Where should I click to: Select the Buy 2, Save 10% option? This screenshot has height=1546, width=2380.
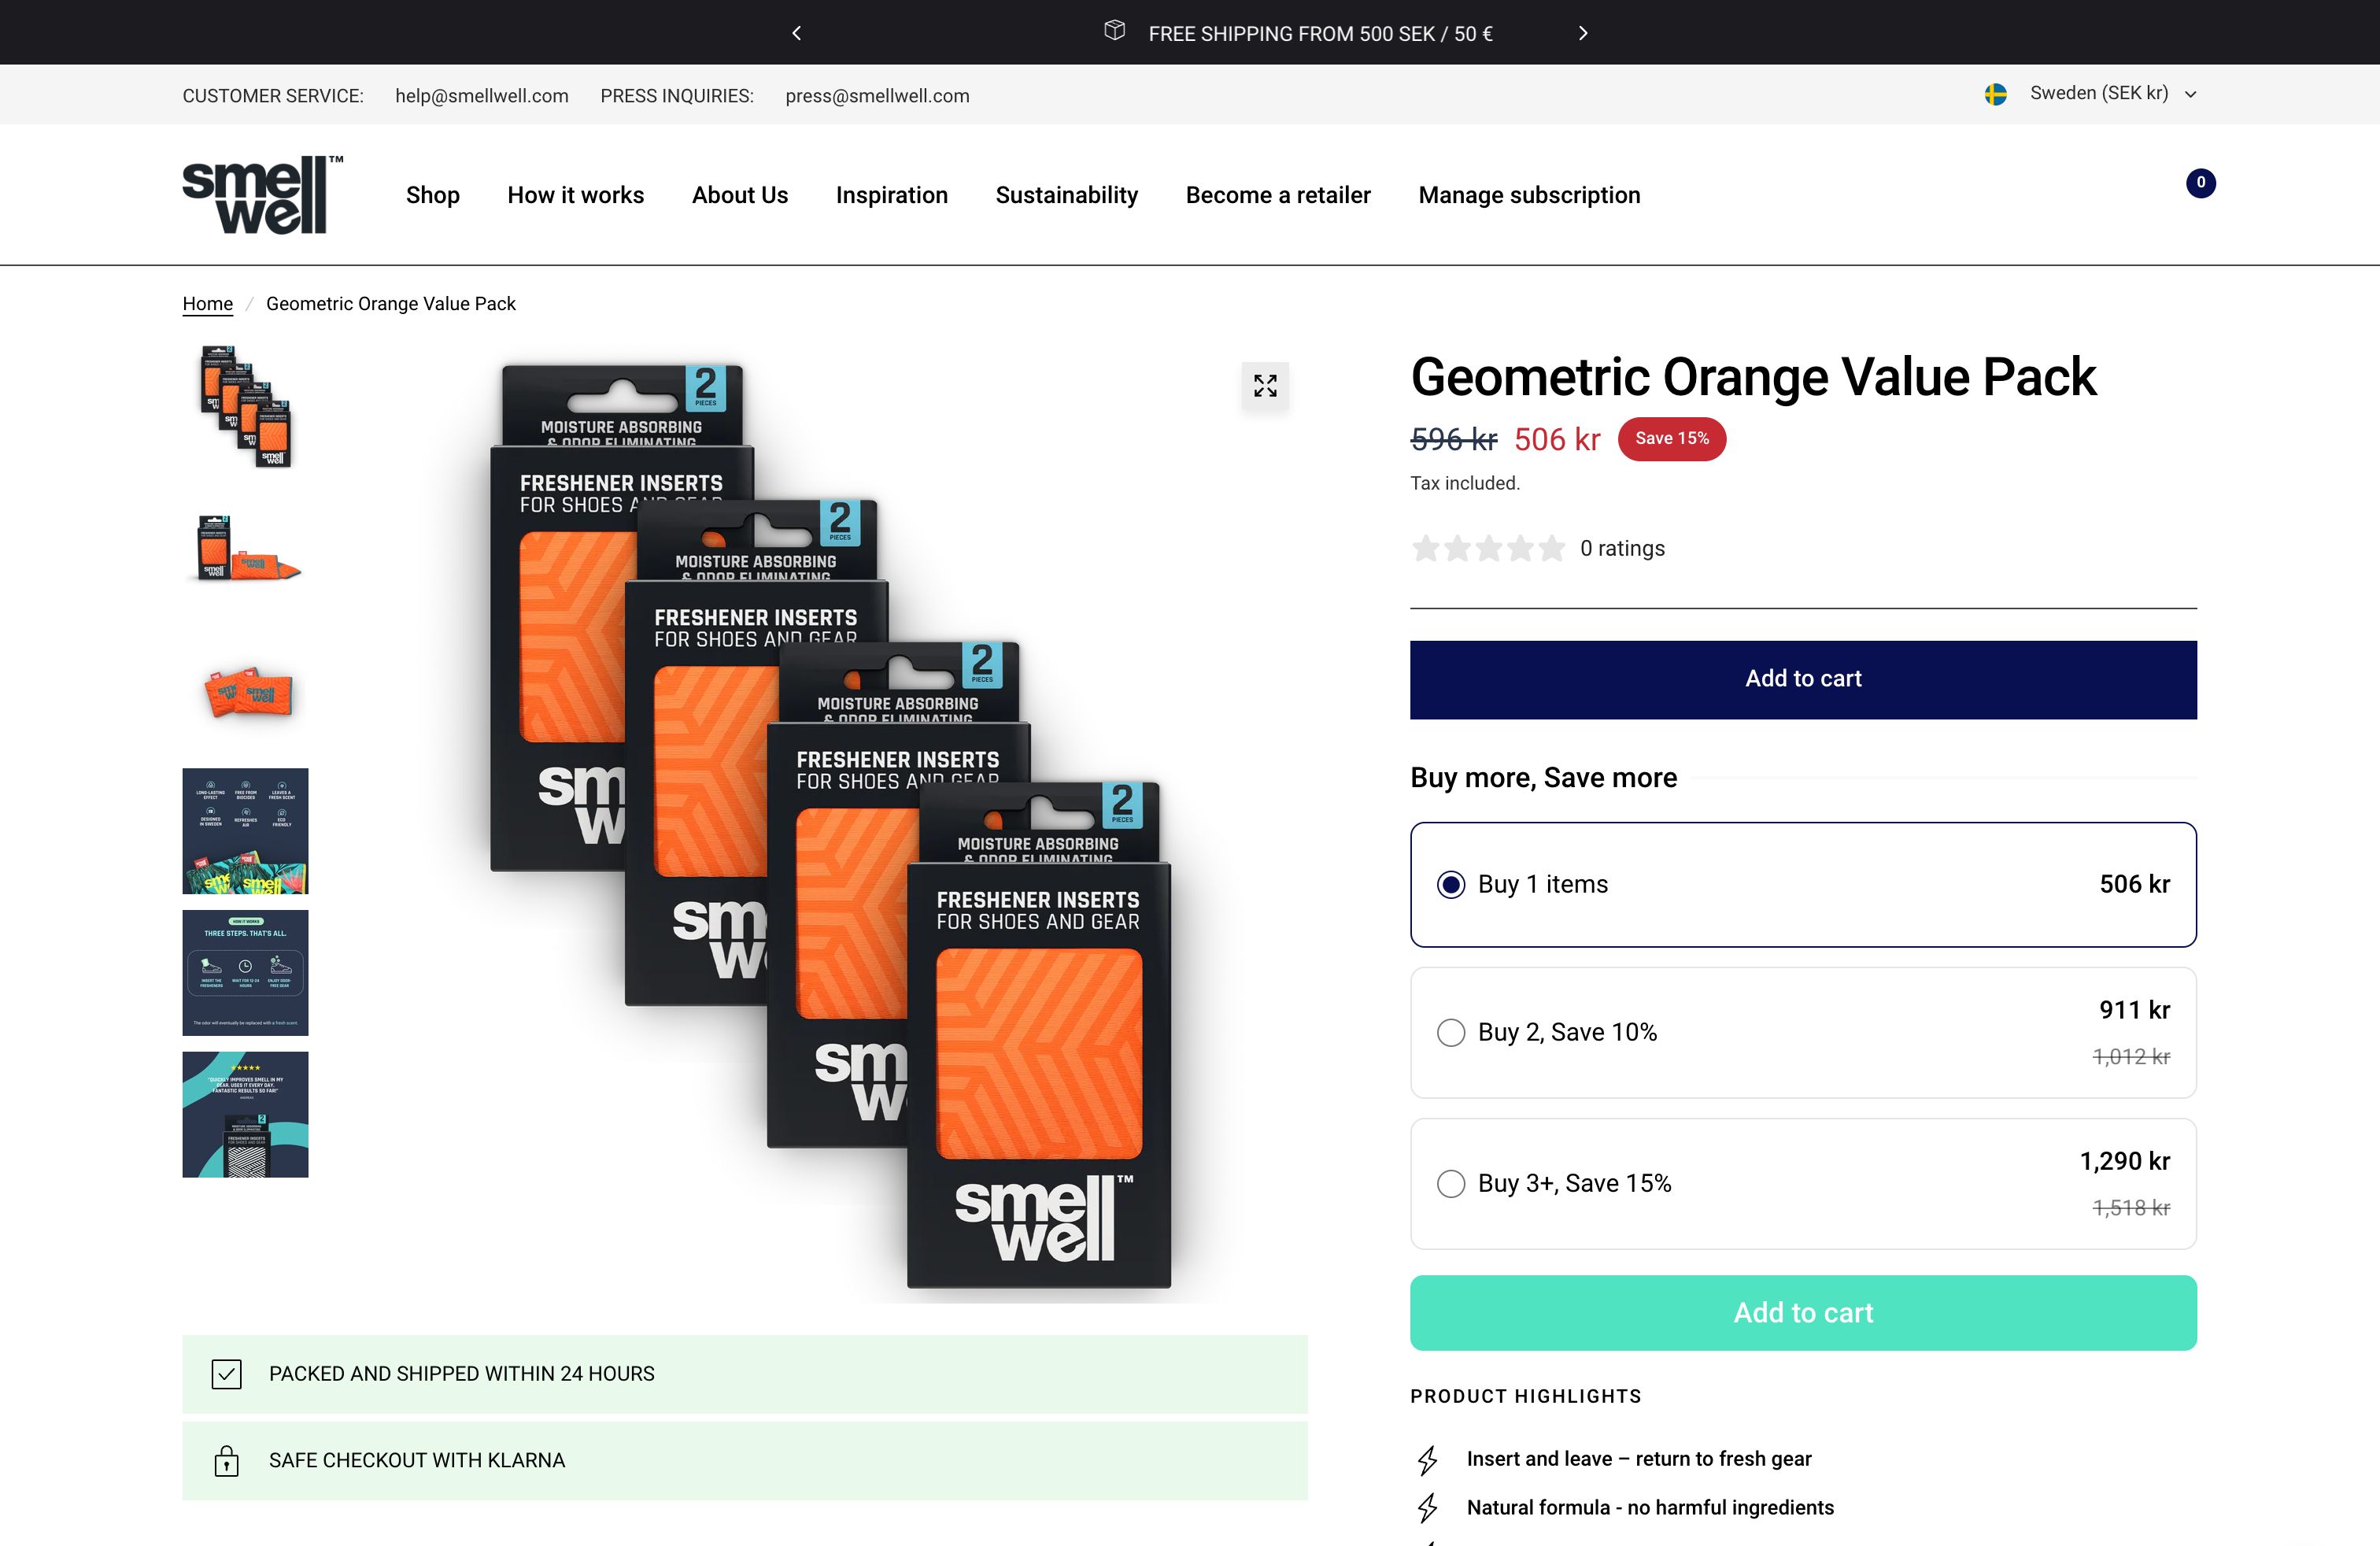pyautogui.click(x=1451, y=1032)
